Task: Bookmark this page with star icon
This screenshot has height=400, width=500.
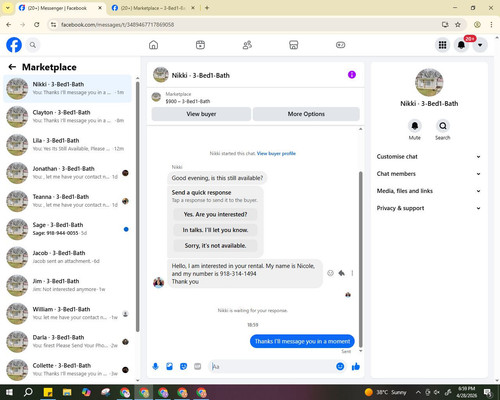Action: pyautogui.click(x=458, y=24)
